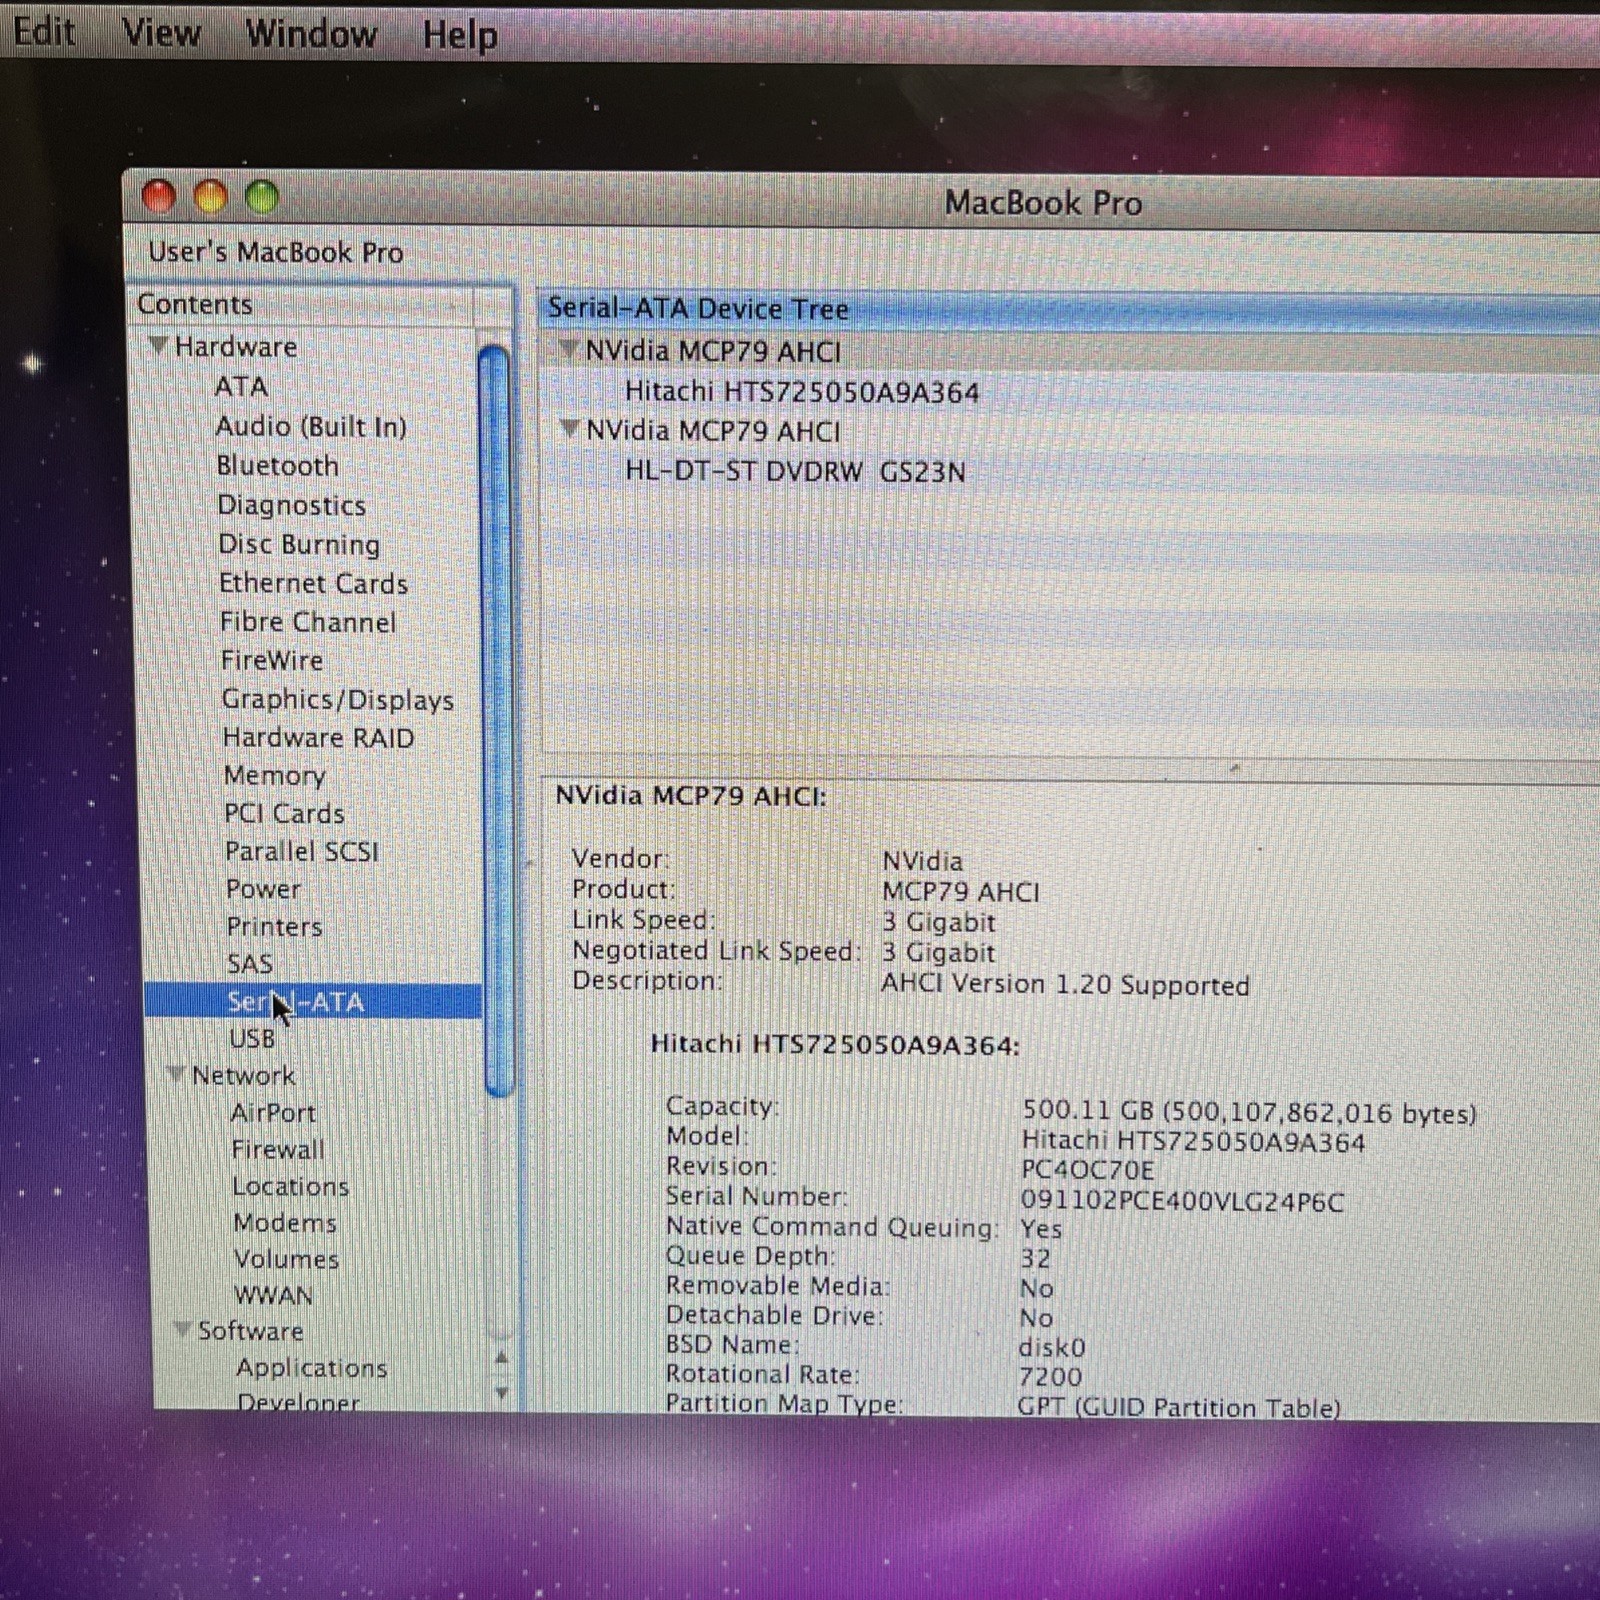Screen dimensions: 1600x1600
Task: Collapse the Network section triangle
Action: click(x=175, y=1075)
